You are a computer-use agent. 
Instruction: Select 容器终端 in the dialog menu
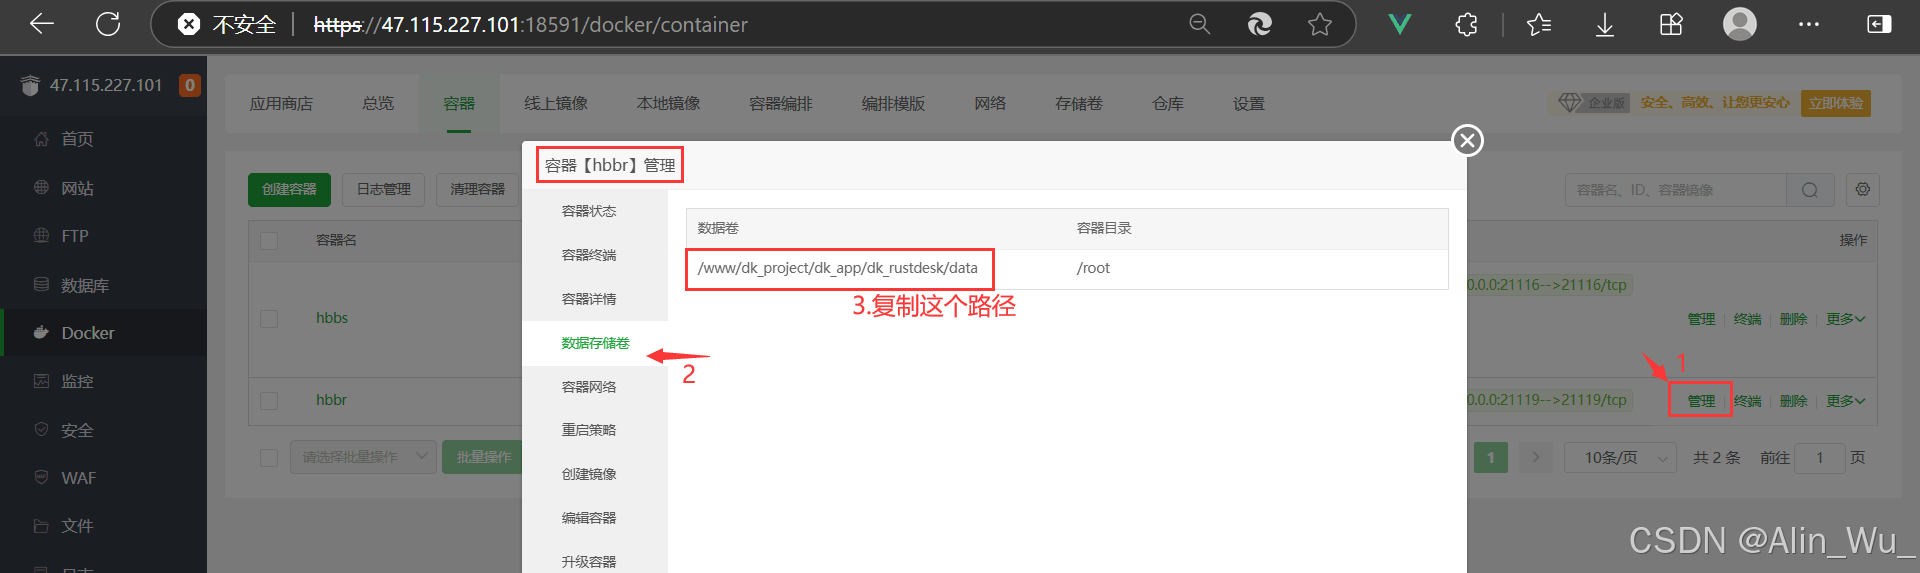tap(589, 255)
